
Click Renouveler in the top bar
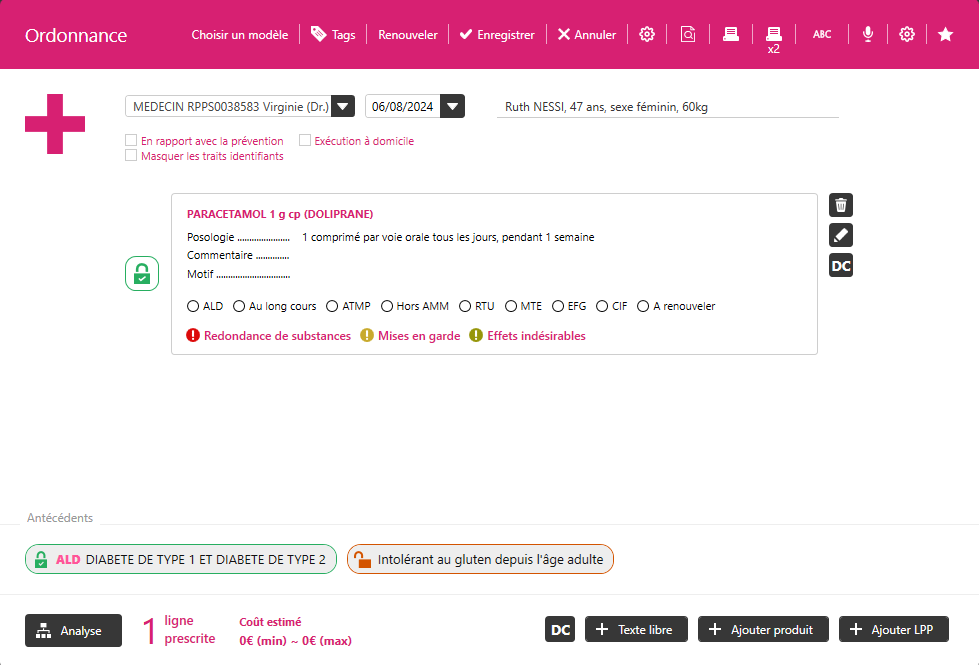407,35
